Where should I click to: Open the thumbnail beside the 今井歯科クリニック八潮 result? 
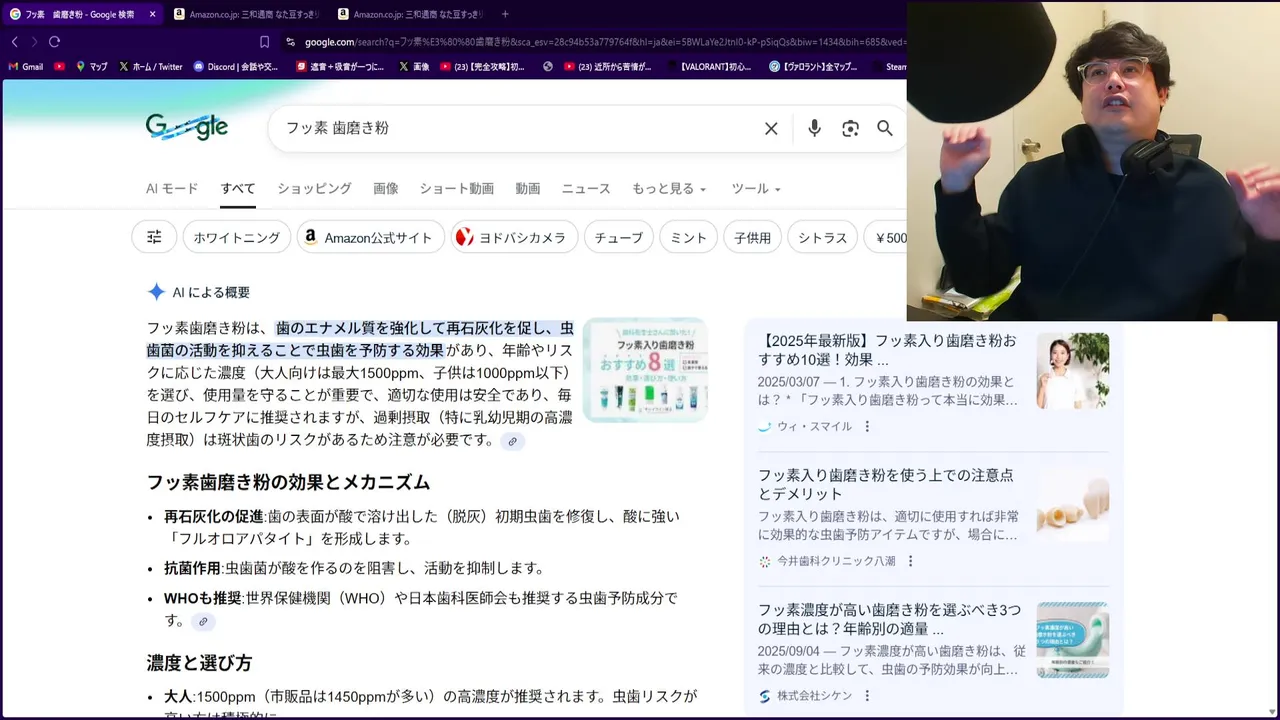point(1072,505)
